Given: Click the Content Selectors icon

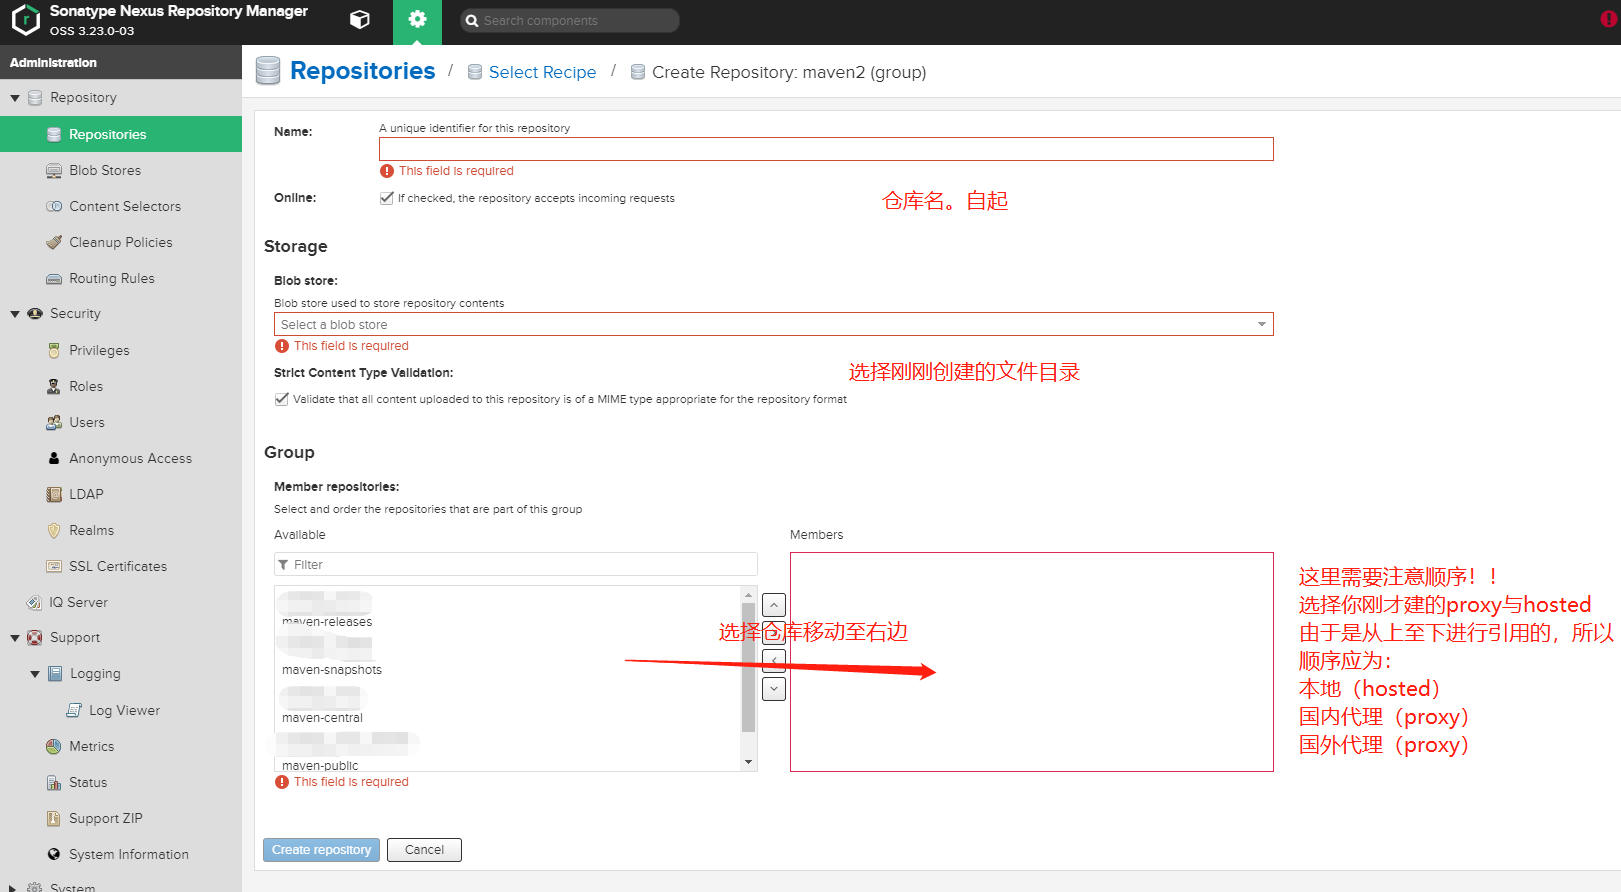Looking at the screenshot, I should tap(54, 207).
